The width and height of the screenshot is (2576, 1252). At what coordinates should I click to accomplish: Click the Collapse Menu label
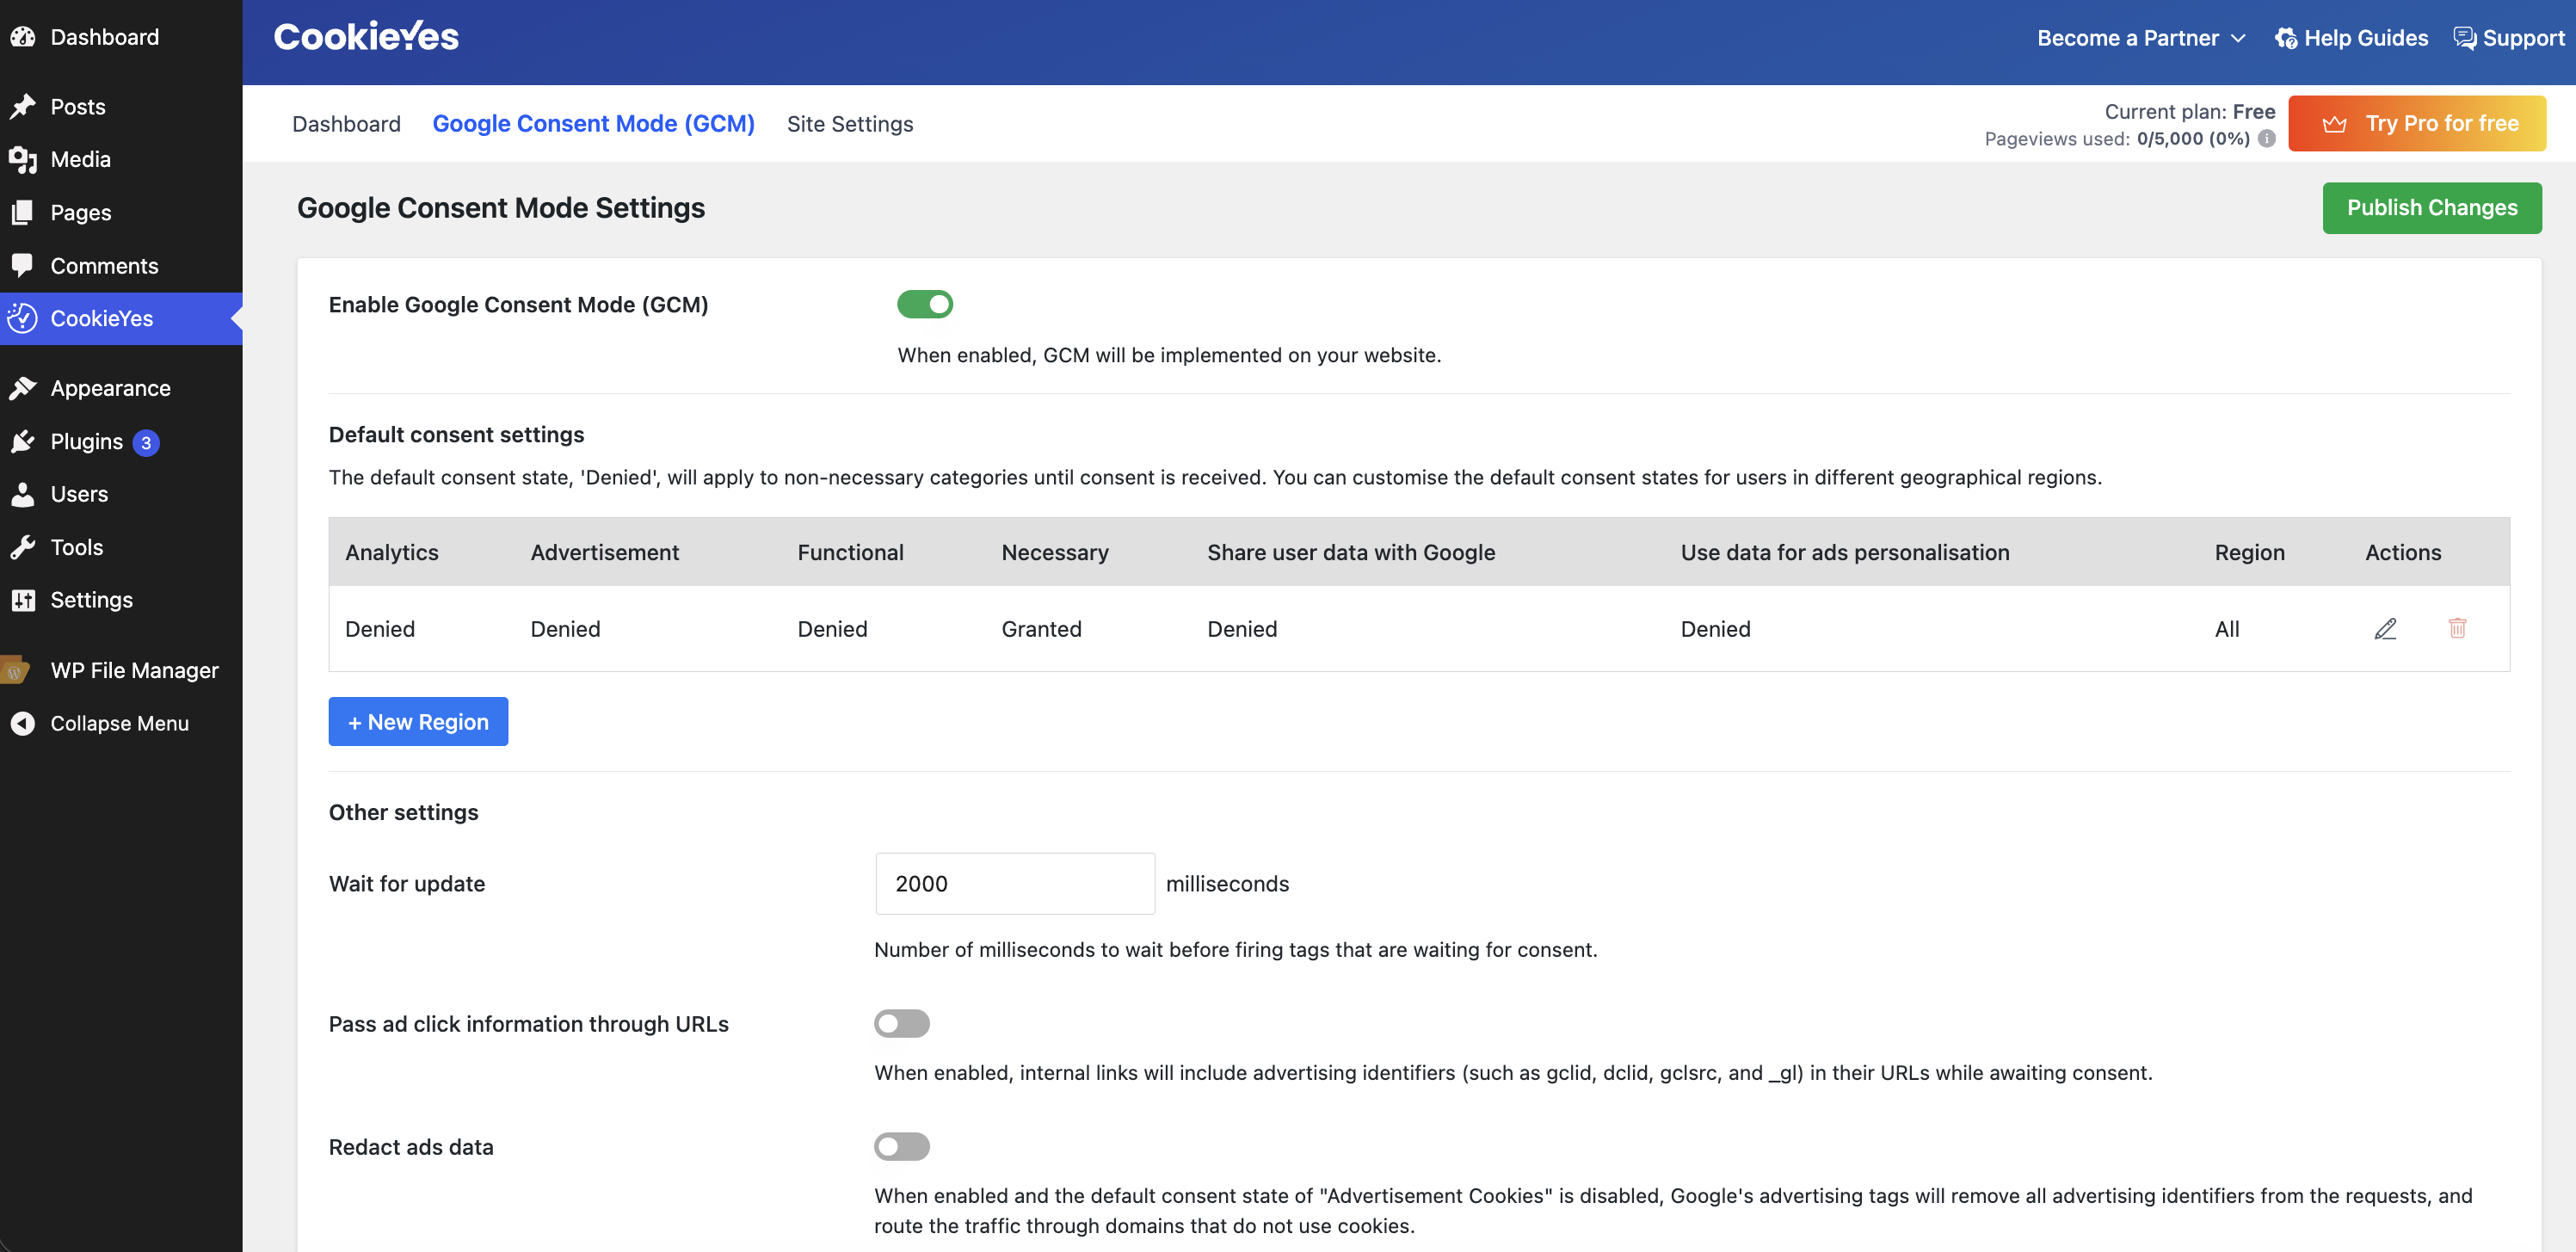(119, 723)
